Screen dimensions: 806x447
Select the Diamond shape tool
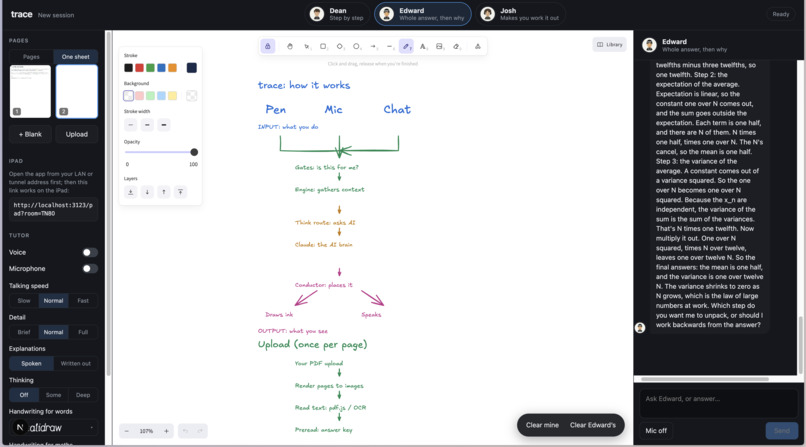coord(340,46)
